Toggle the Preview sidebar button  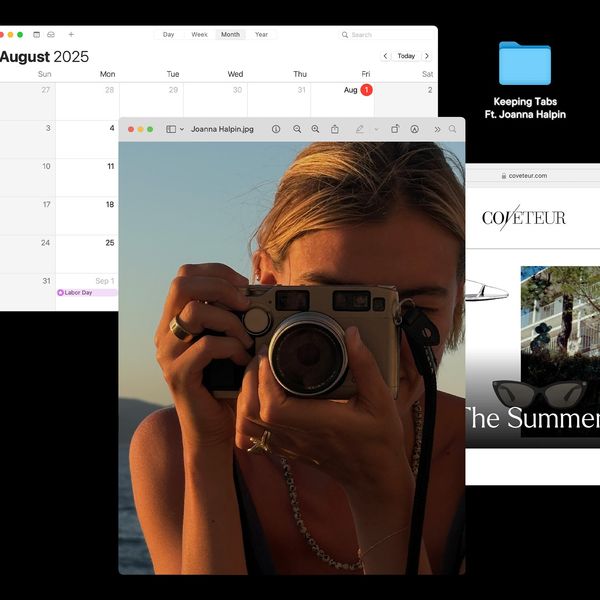pyautogui.click(x=171, y=129)
